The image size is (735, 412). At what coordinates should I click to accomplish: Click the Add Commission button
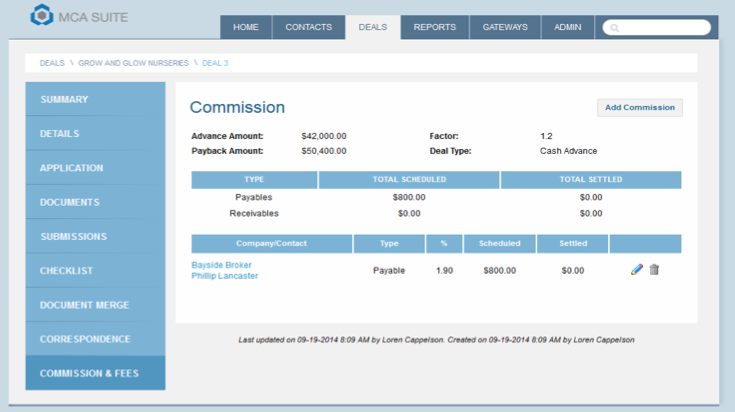coord(640,107)
